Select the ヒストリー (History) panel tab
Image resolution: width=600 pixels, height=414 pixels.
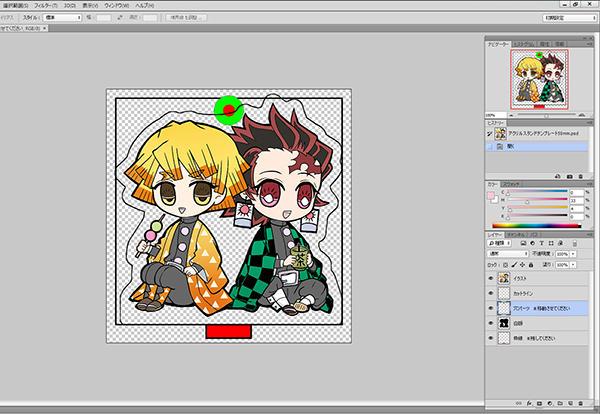[496, 123]
